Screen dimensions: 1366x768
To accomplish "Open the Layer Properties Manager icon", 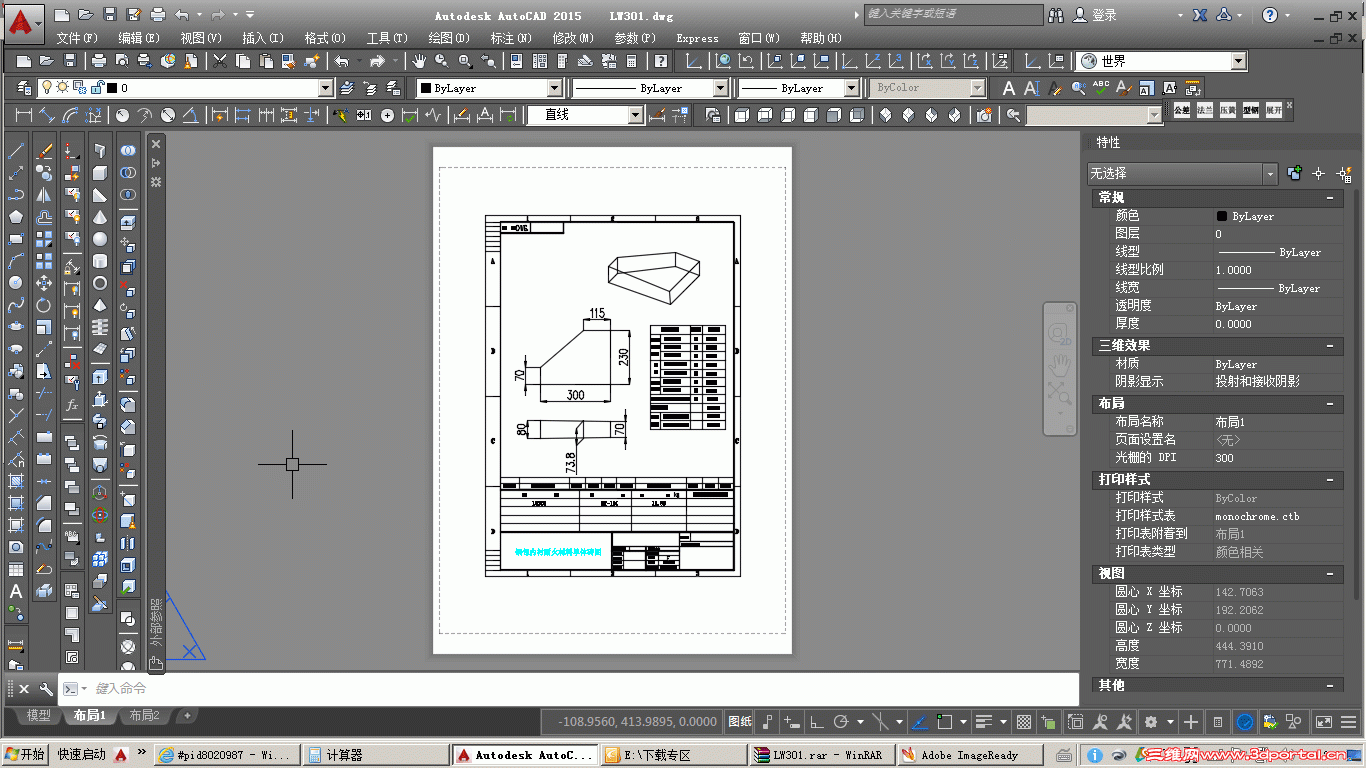I will 26,88.
